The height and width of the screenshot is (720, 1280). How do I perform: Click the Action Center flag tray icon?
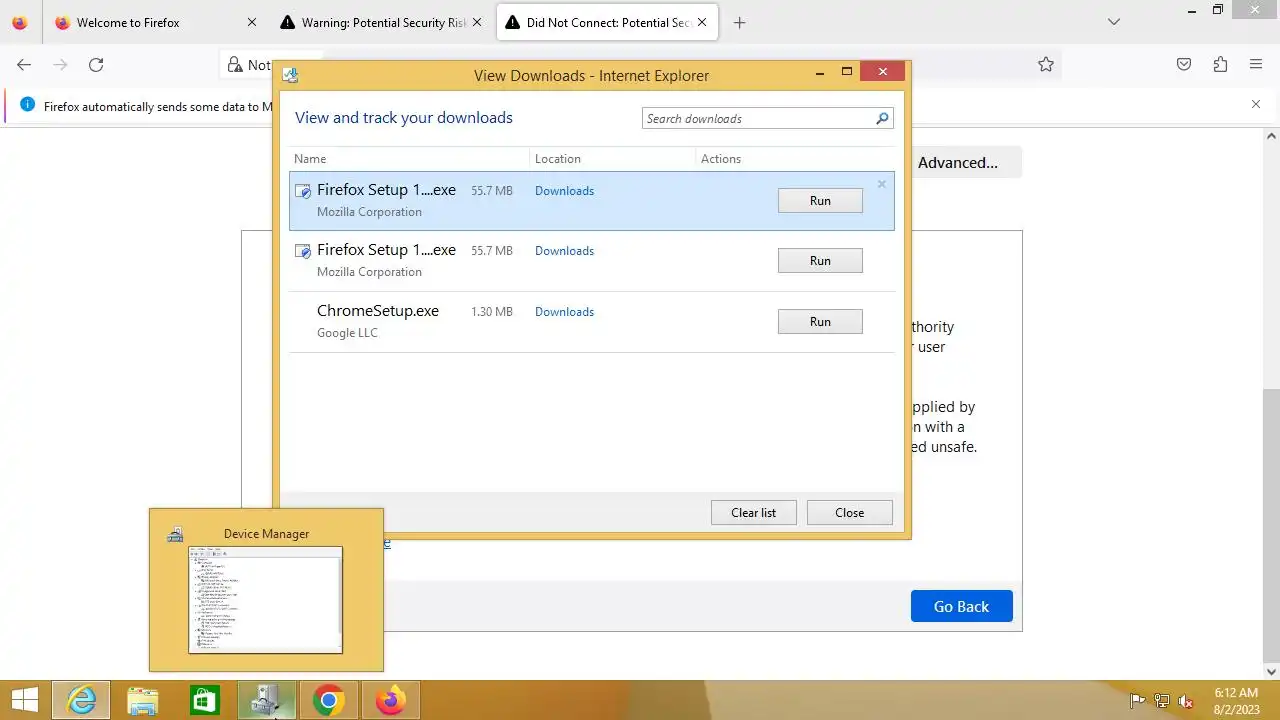[1137, 701]
